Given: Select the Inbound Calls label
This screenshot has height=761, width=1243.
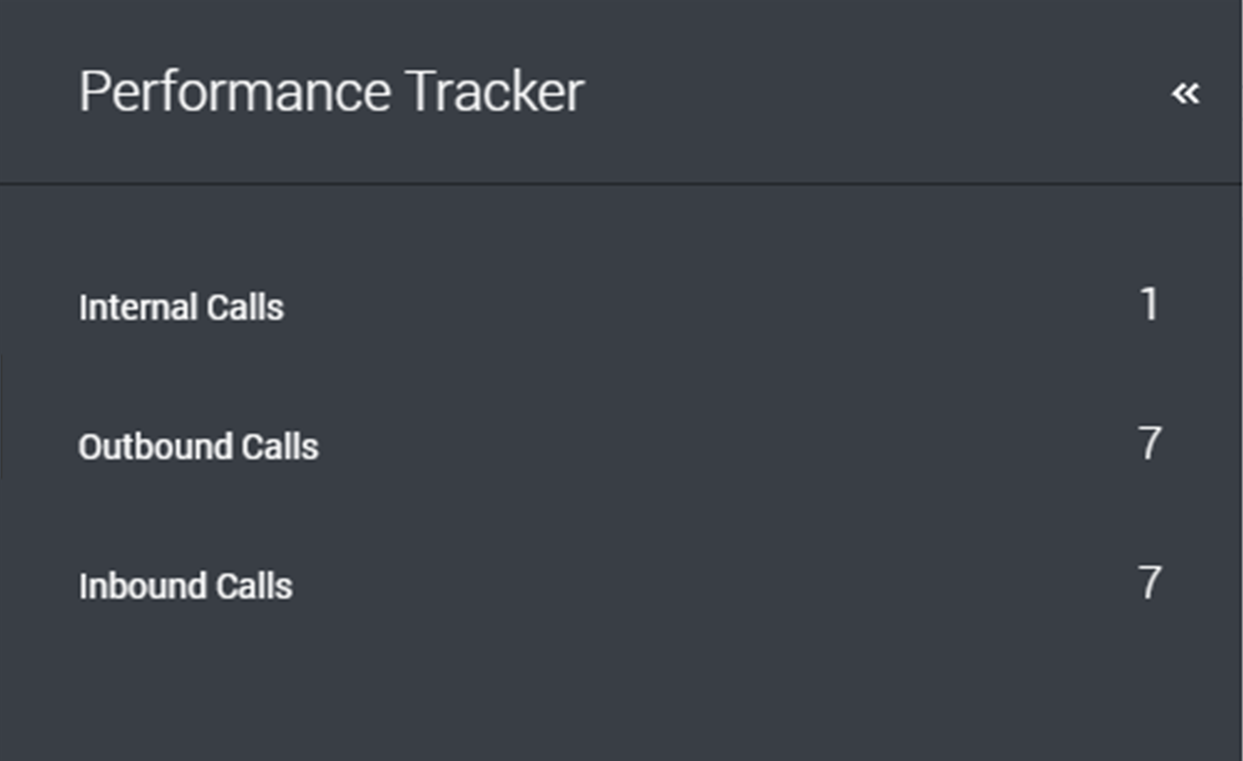Looking at the screenshot, I should tap(185, 585).
